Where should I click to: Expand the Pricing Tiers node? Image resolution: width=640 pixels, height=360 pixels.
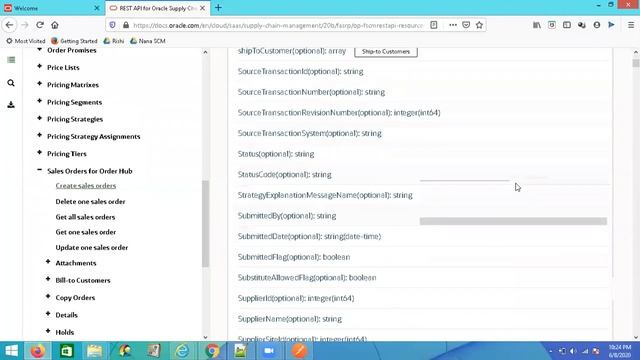(40, 153)
